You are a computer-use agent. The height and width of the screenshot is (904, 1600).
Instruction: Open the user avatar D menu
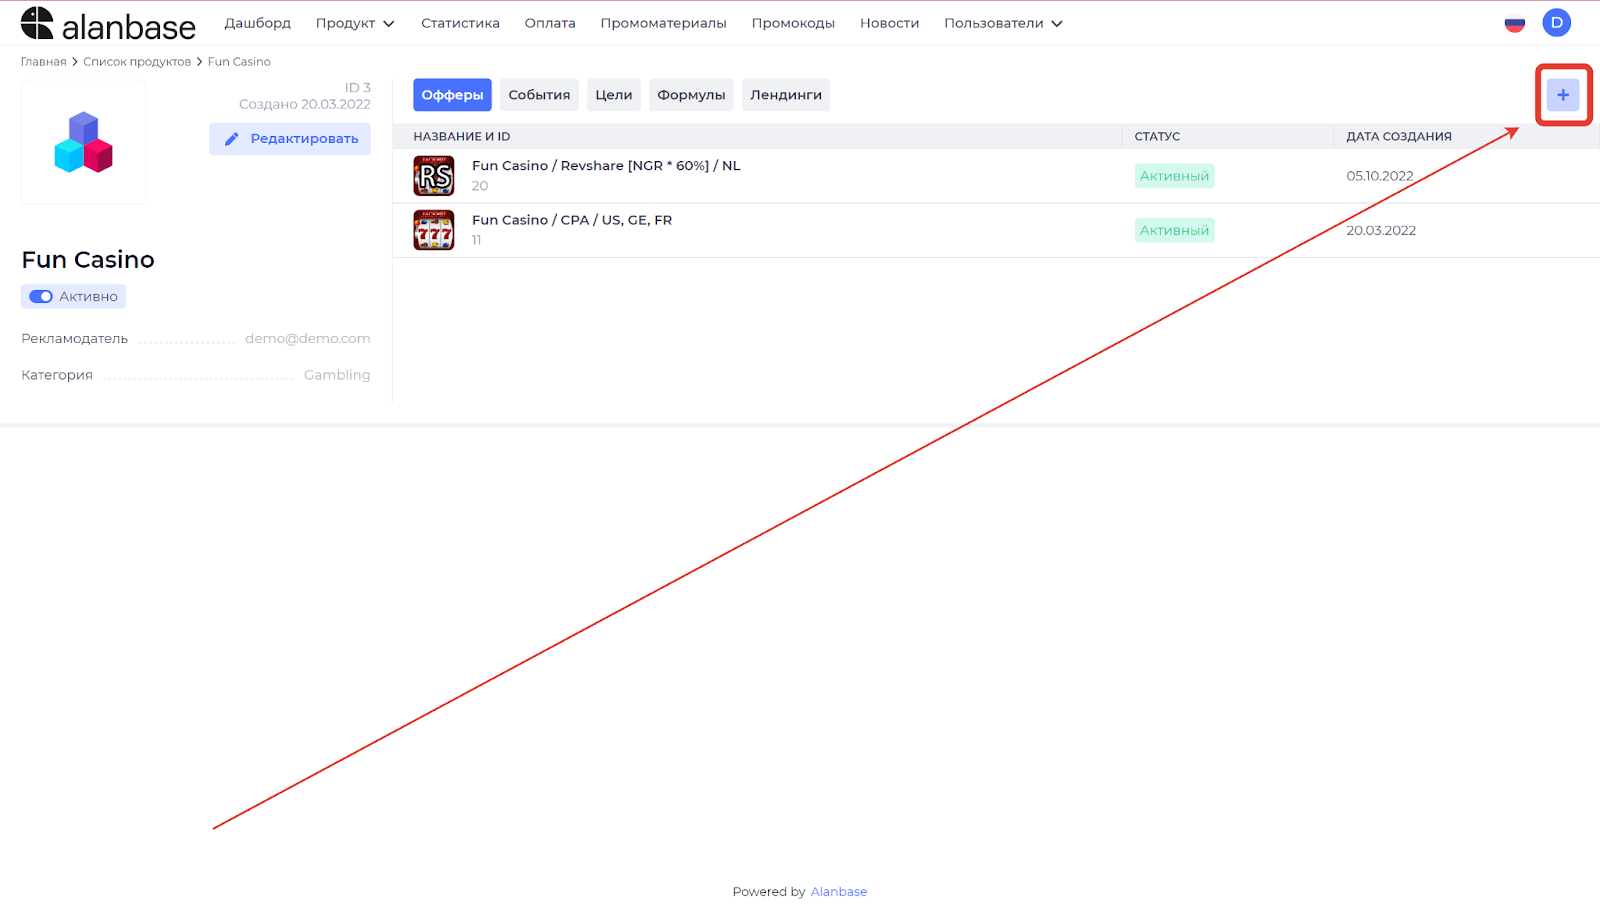coord(1556,23)
